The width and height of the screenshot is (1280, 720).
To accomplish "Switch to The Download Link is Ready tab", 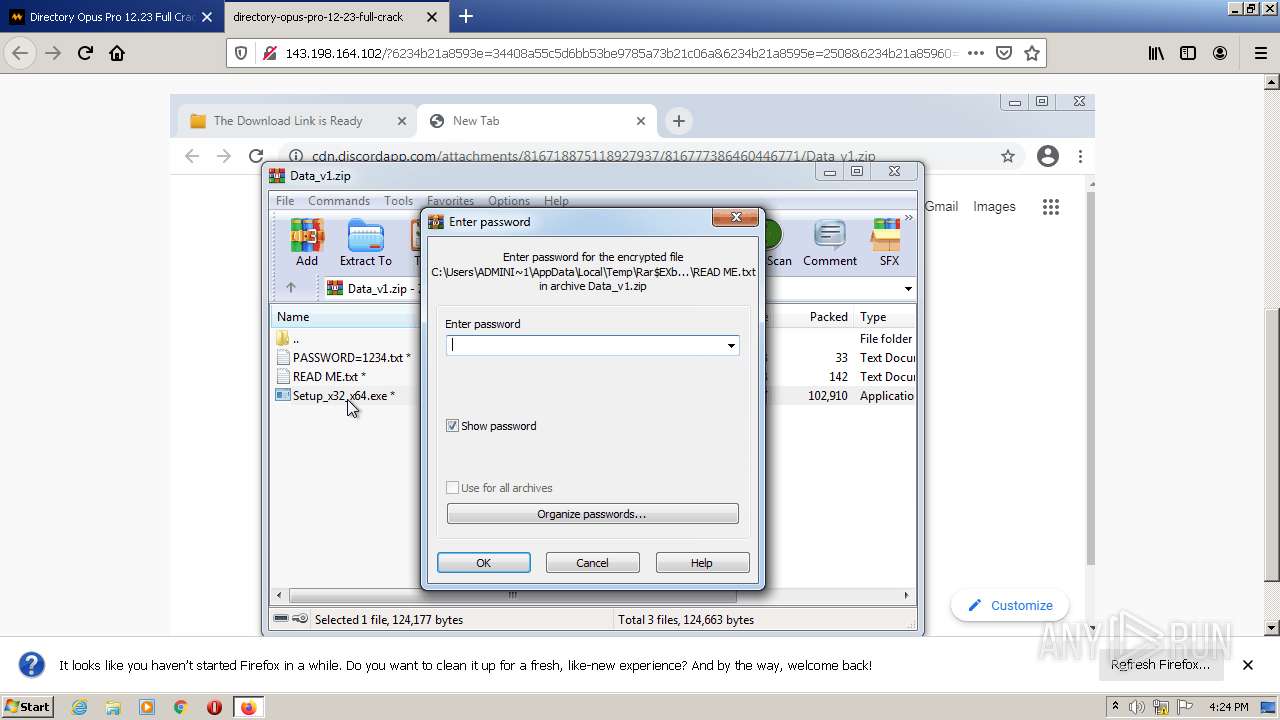I will (288, 121).
